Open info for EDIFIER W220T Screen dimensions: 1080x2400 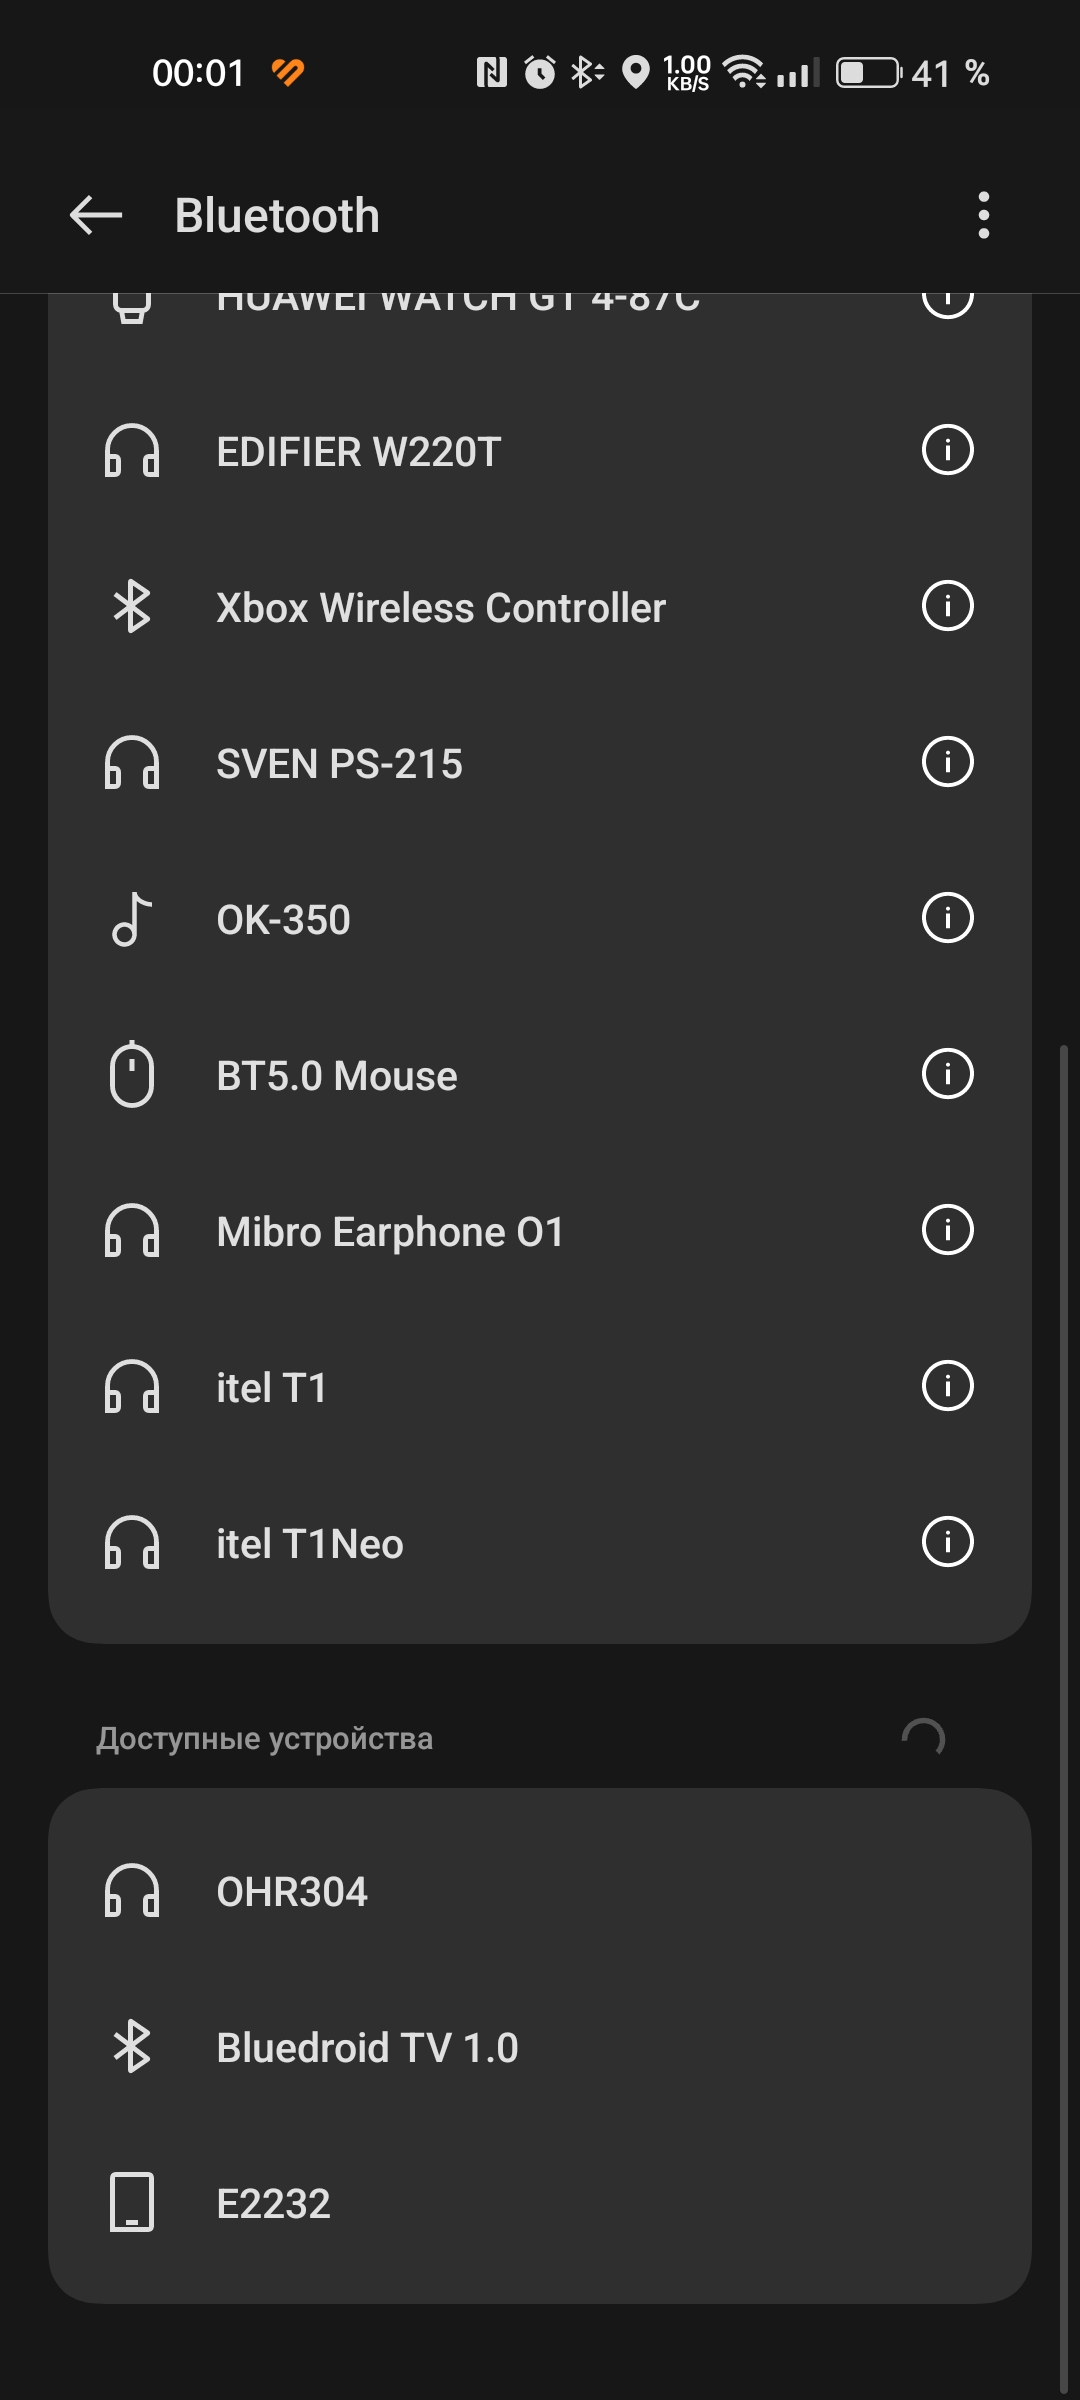[947, 450]
